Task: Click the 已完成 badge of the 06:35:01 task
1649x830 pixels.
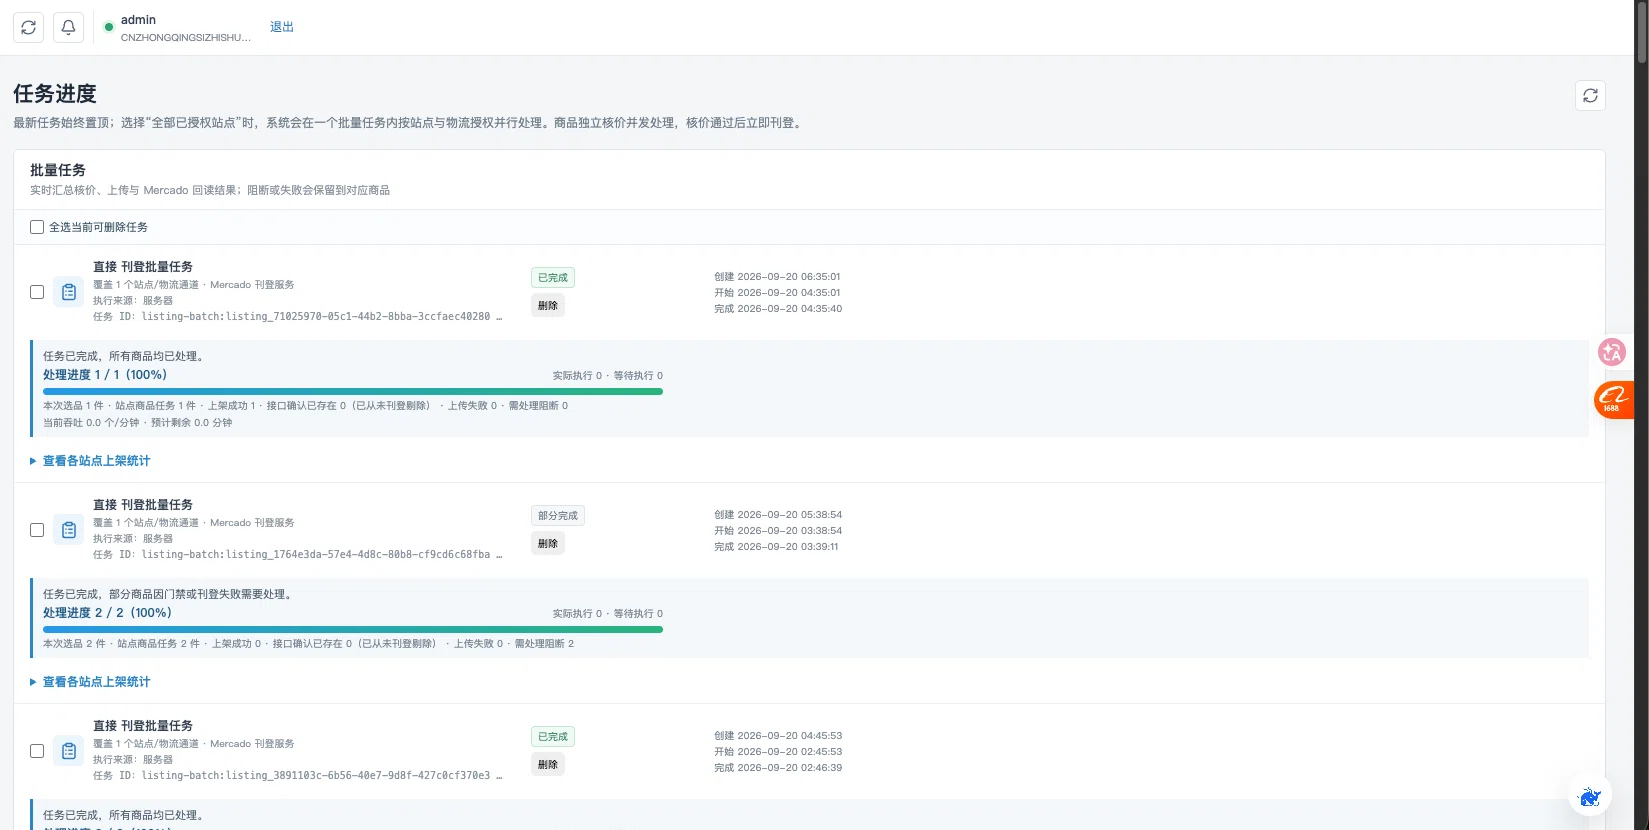Action: 553,278
